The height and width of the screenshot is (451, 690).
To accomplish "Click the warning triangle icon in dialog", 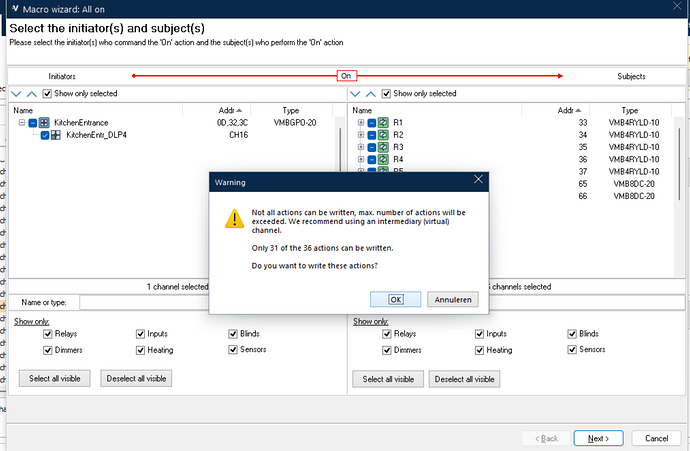I will coord(233,217).
